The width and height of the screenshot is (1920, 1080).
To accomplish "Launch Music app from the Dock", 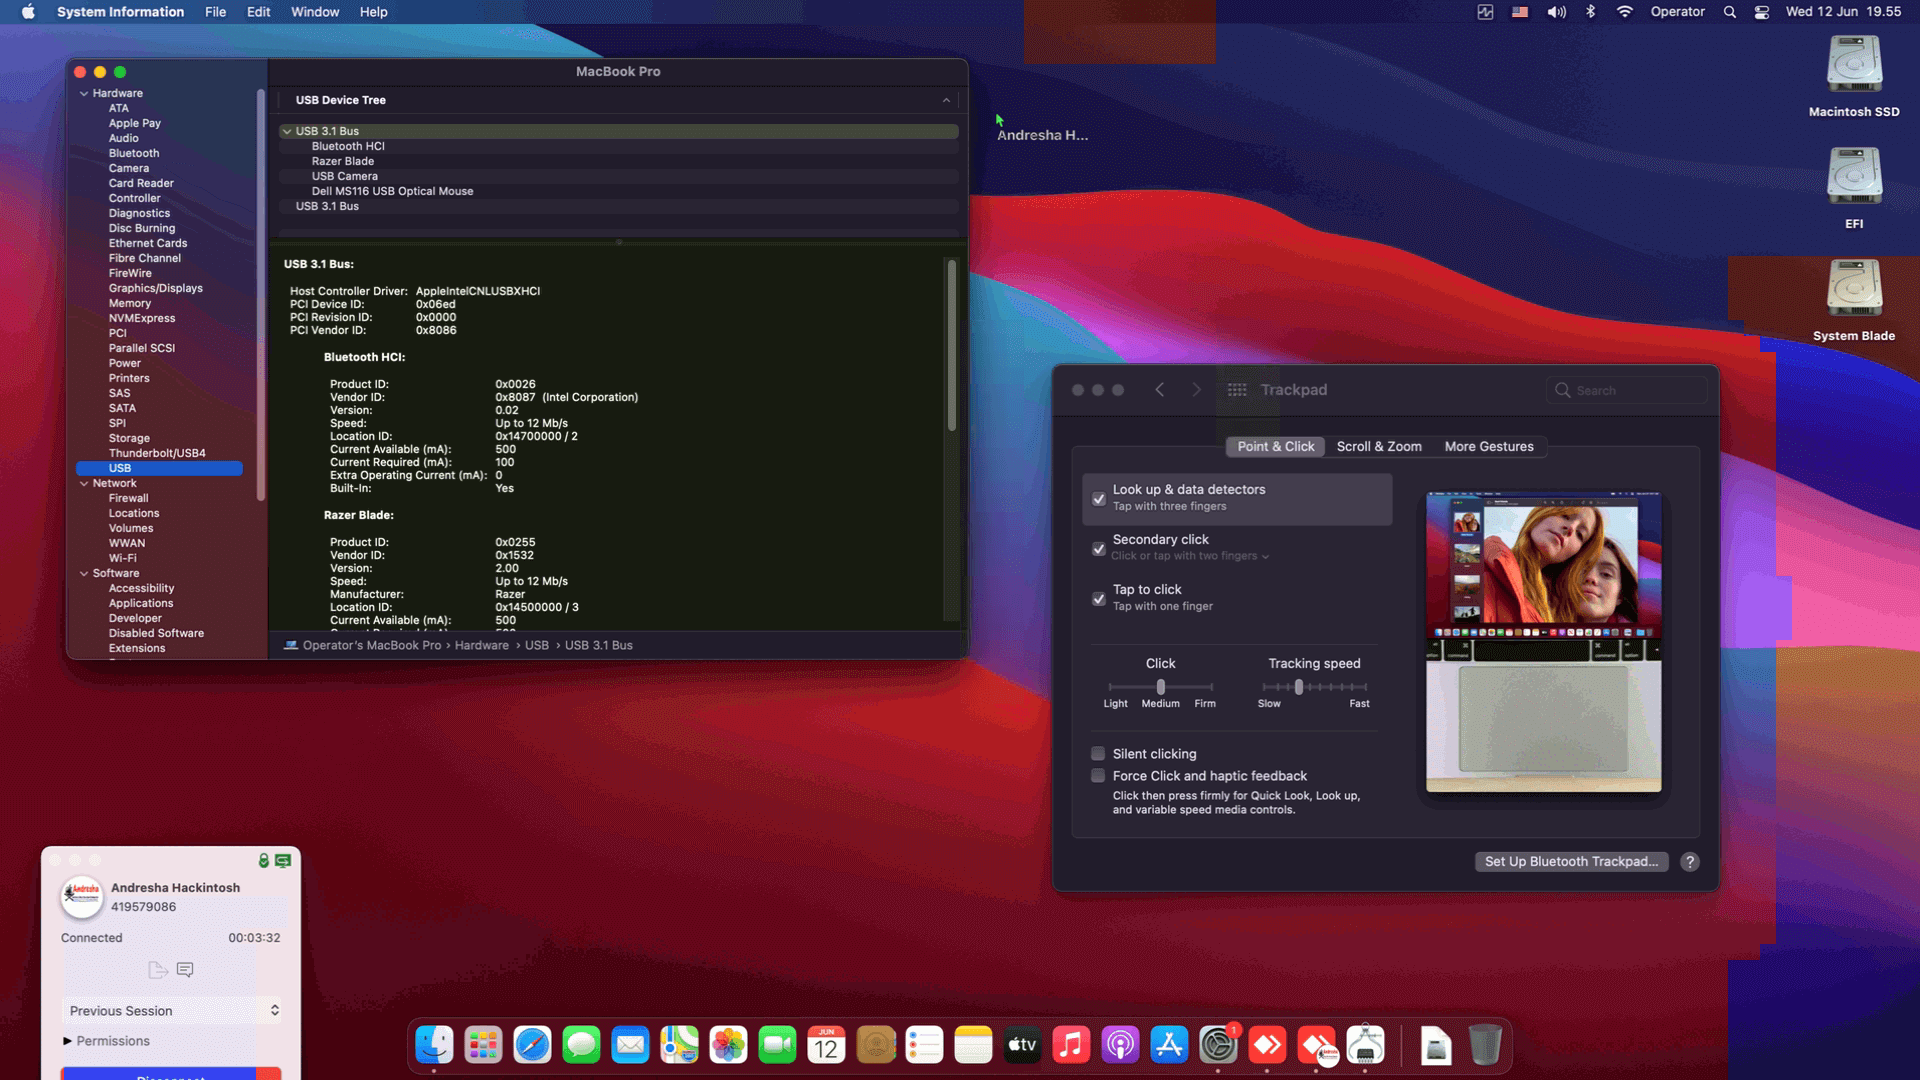I will (1071, 1046).
